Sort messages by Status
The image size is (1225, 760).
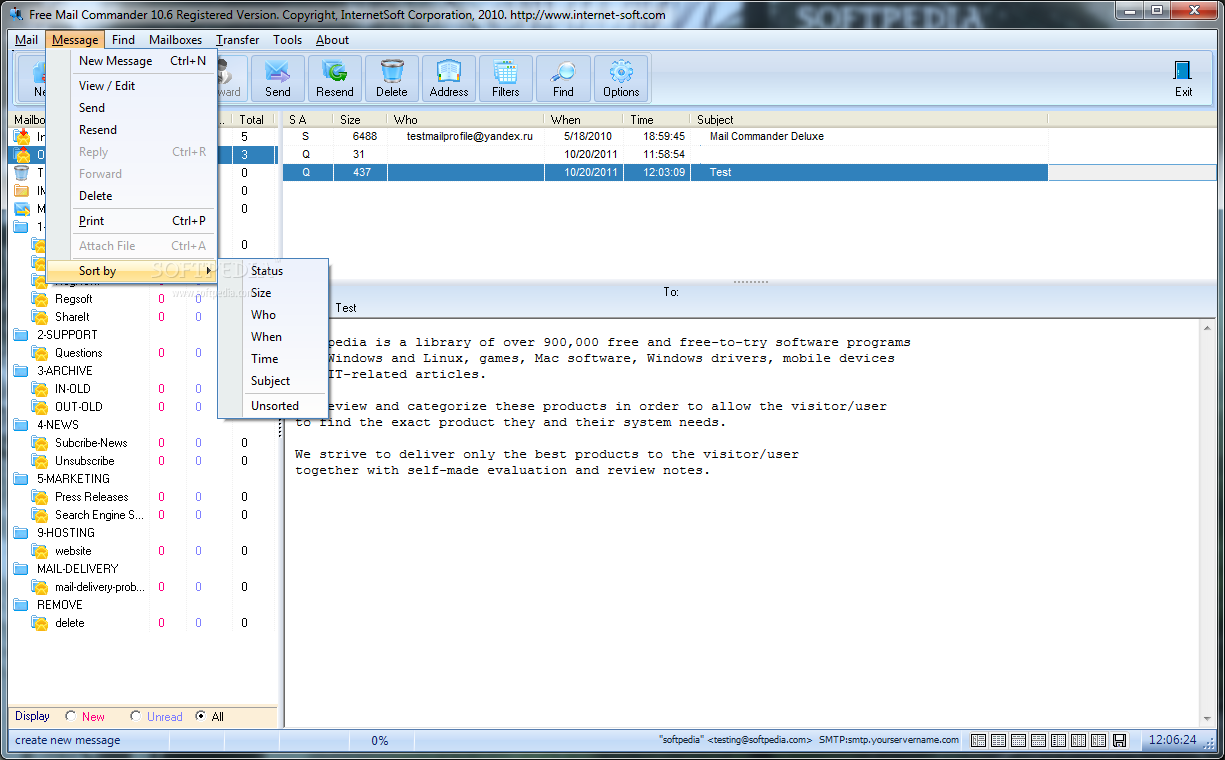pos(273,271)
